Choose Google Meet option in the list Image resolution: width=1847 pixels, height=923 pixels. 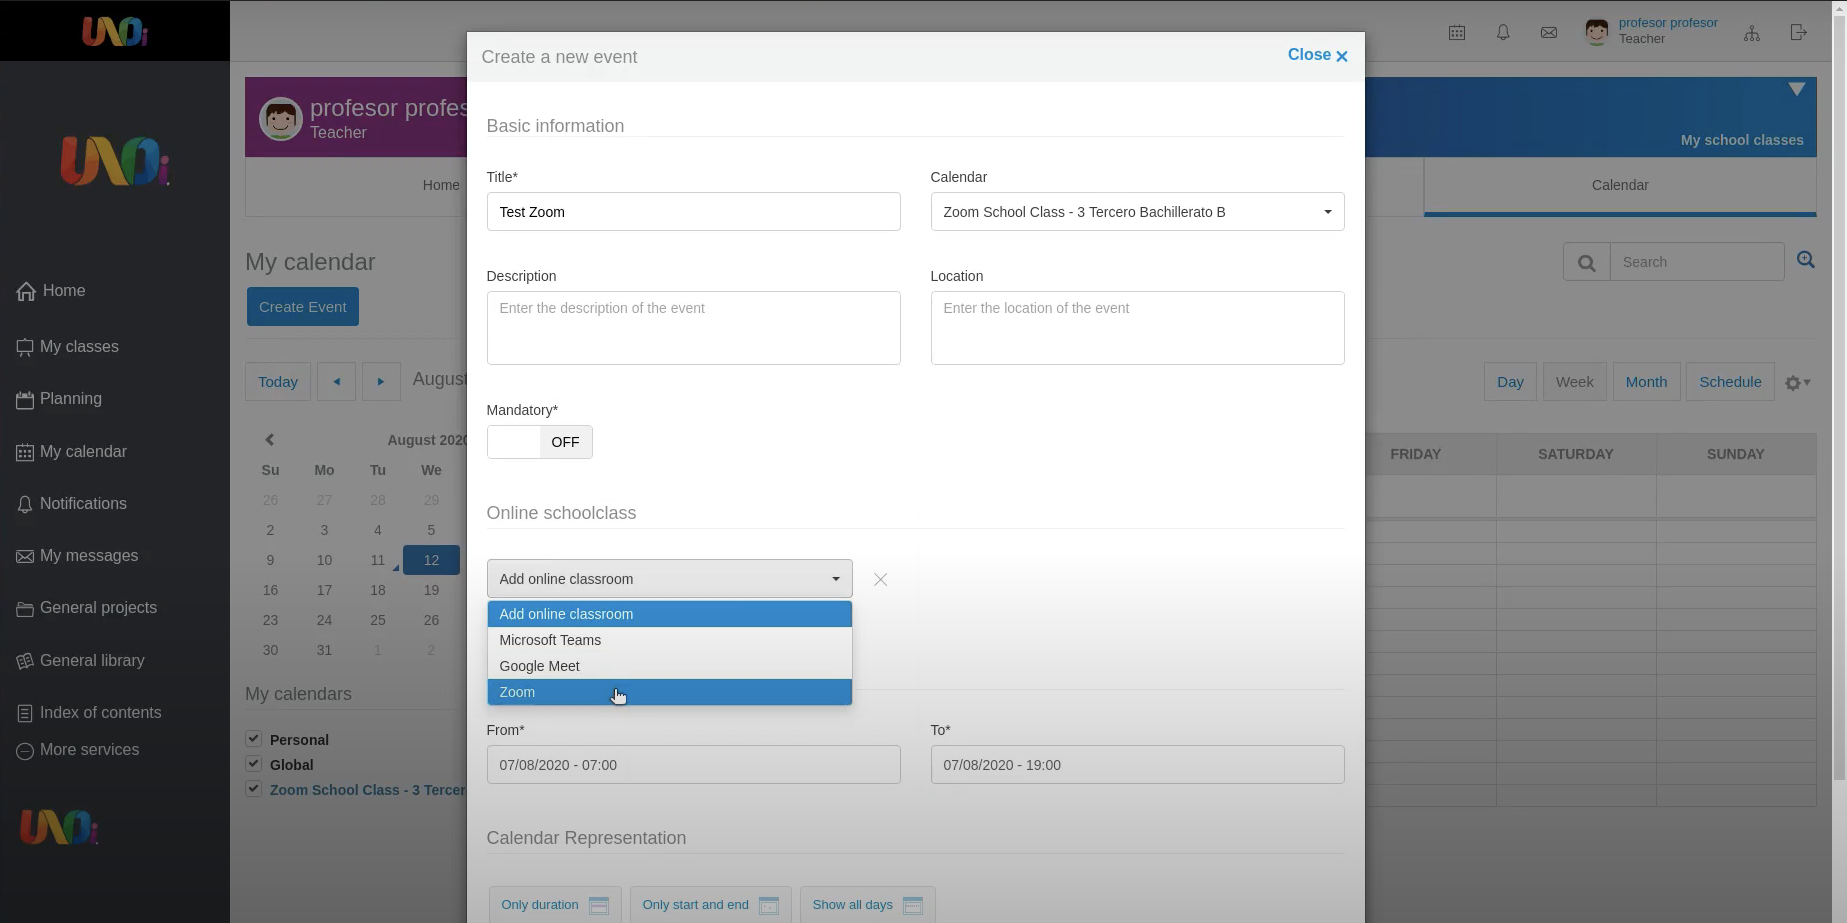pos(669,666)
